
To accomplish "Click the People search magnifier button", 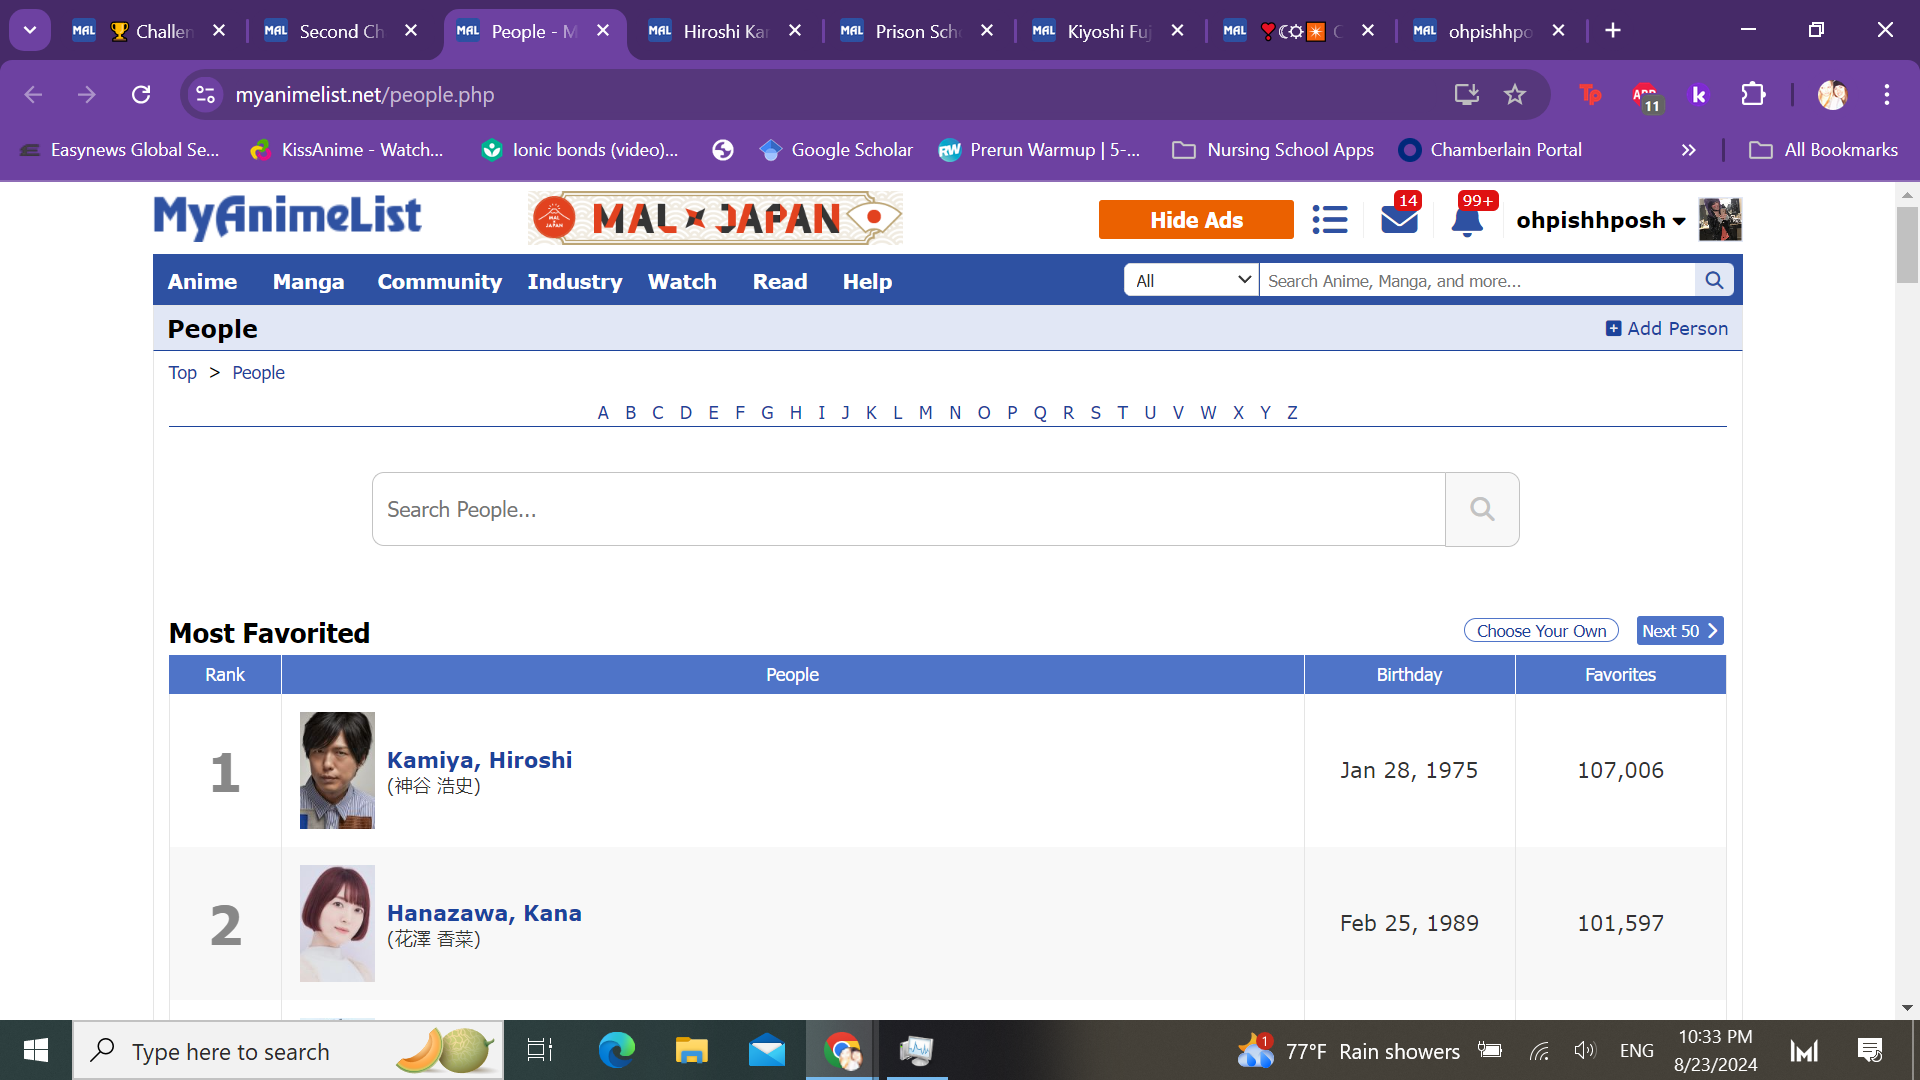I will click(1482, 510).
